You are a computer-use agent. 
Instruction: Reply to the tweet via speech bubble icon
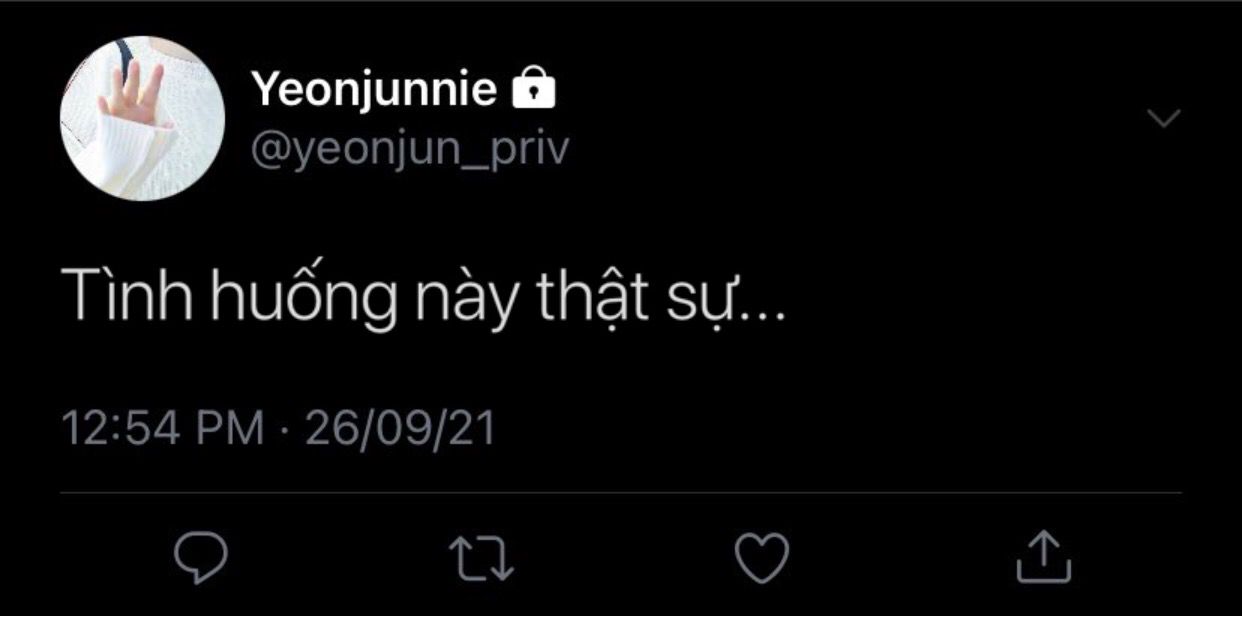pos(201,558)
